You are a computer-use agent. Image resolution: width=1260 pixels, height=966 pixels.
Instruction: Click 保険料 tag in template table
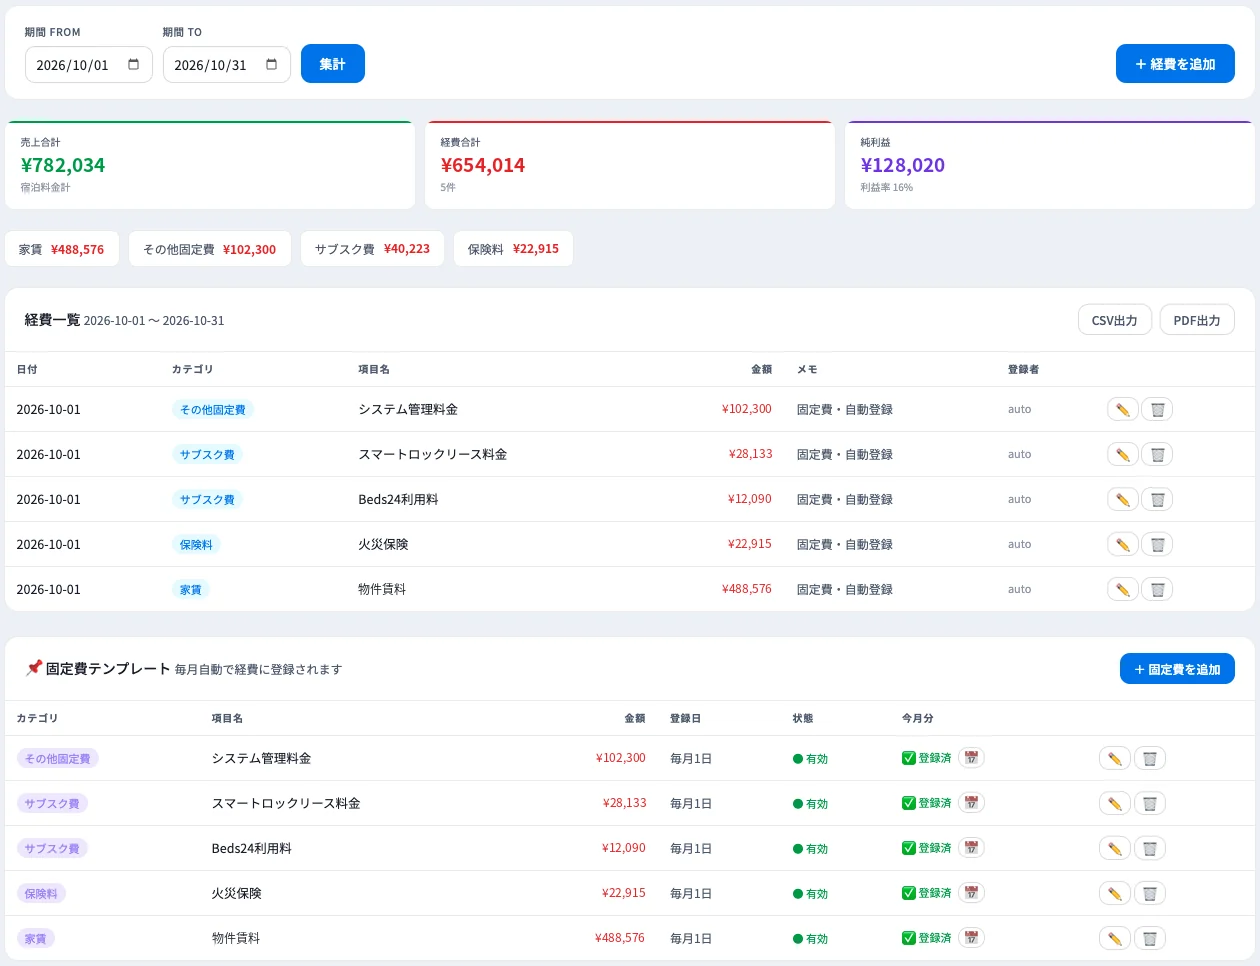(x=41, y=893)
